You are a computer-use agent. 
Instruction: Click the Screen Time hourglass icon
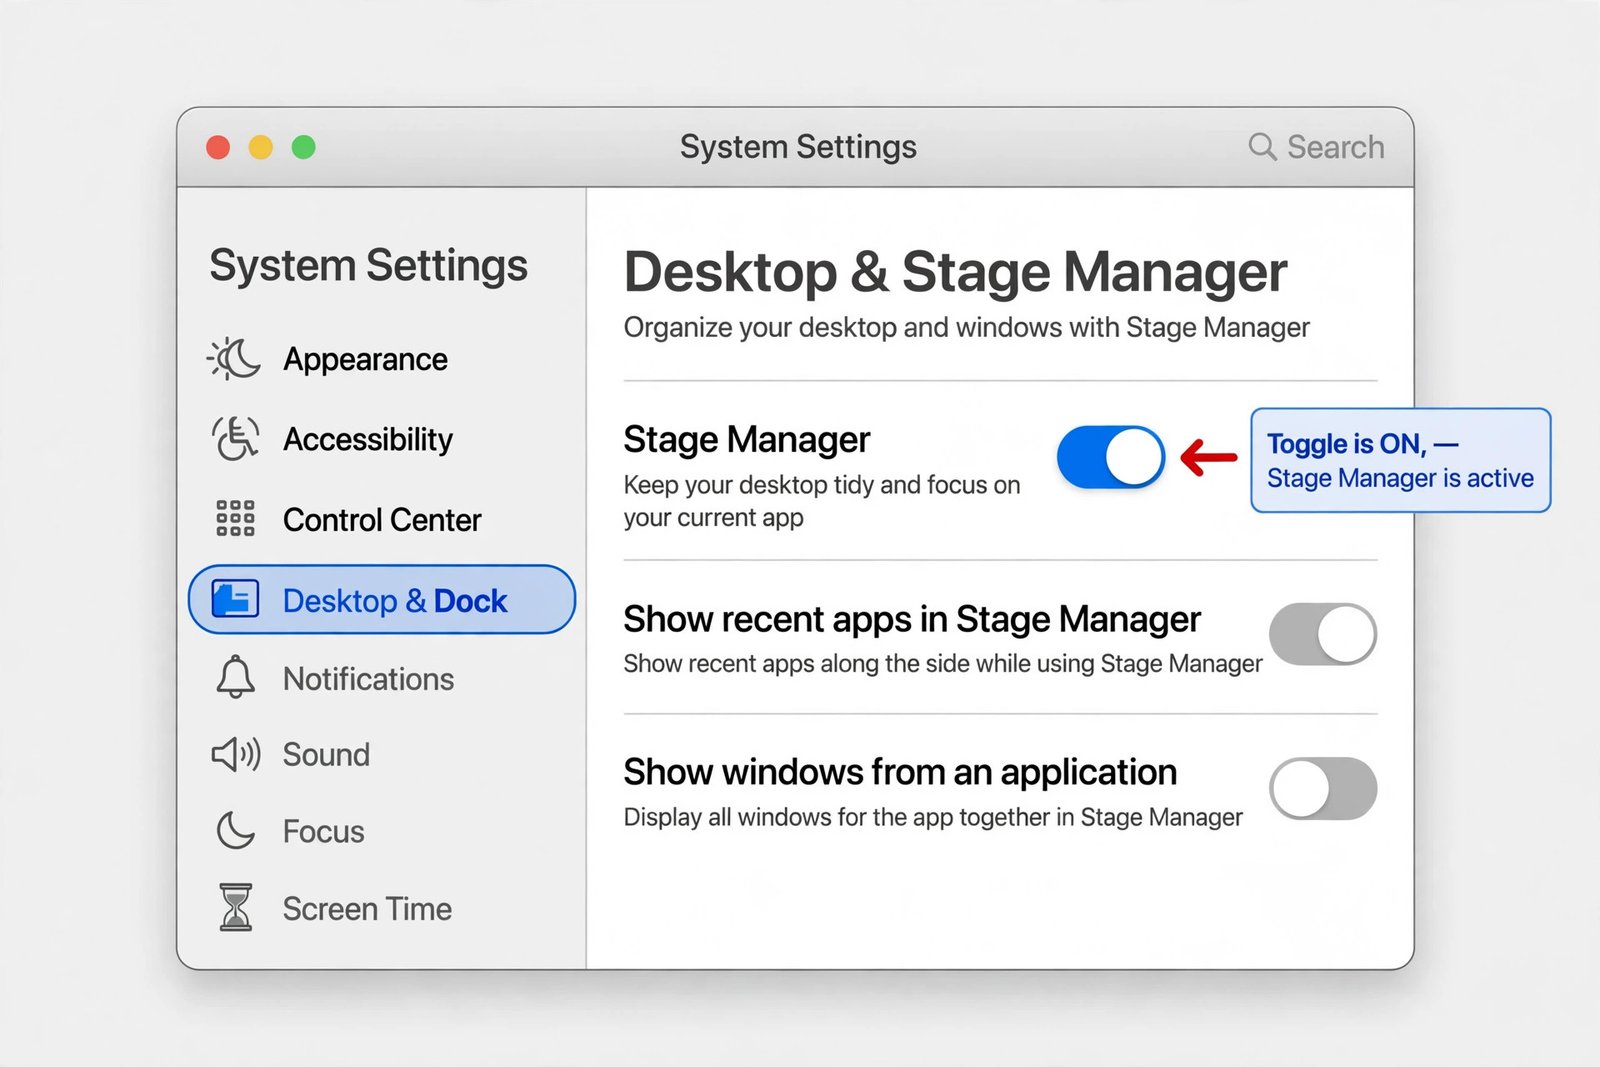pyautogui.click(x=236, y=908)
